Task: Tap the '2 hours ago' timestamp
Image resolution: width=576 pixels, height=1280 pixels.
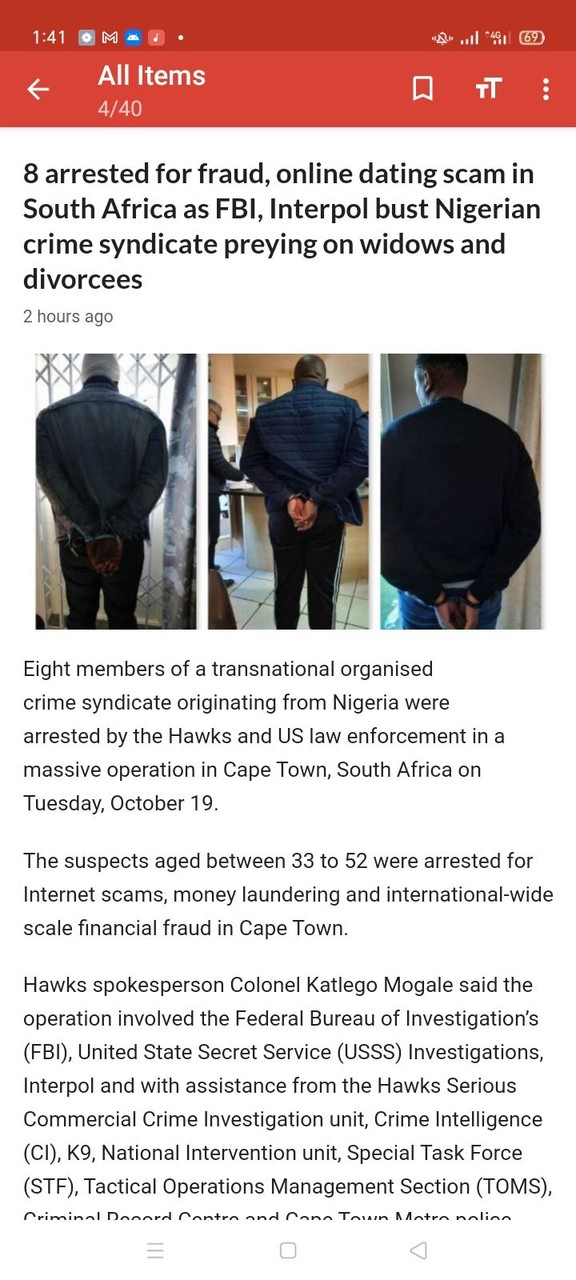Action: (x=68, y=316)
